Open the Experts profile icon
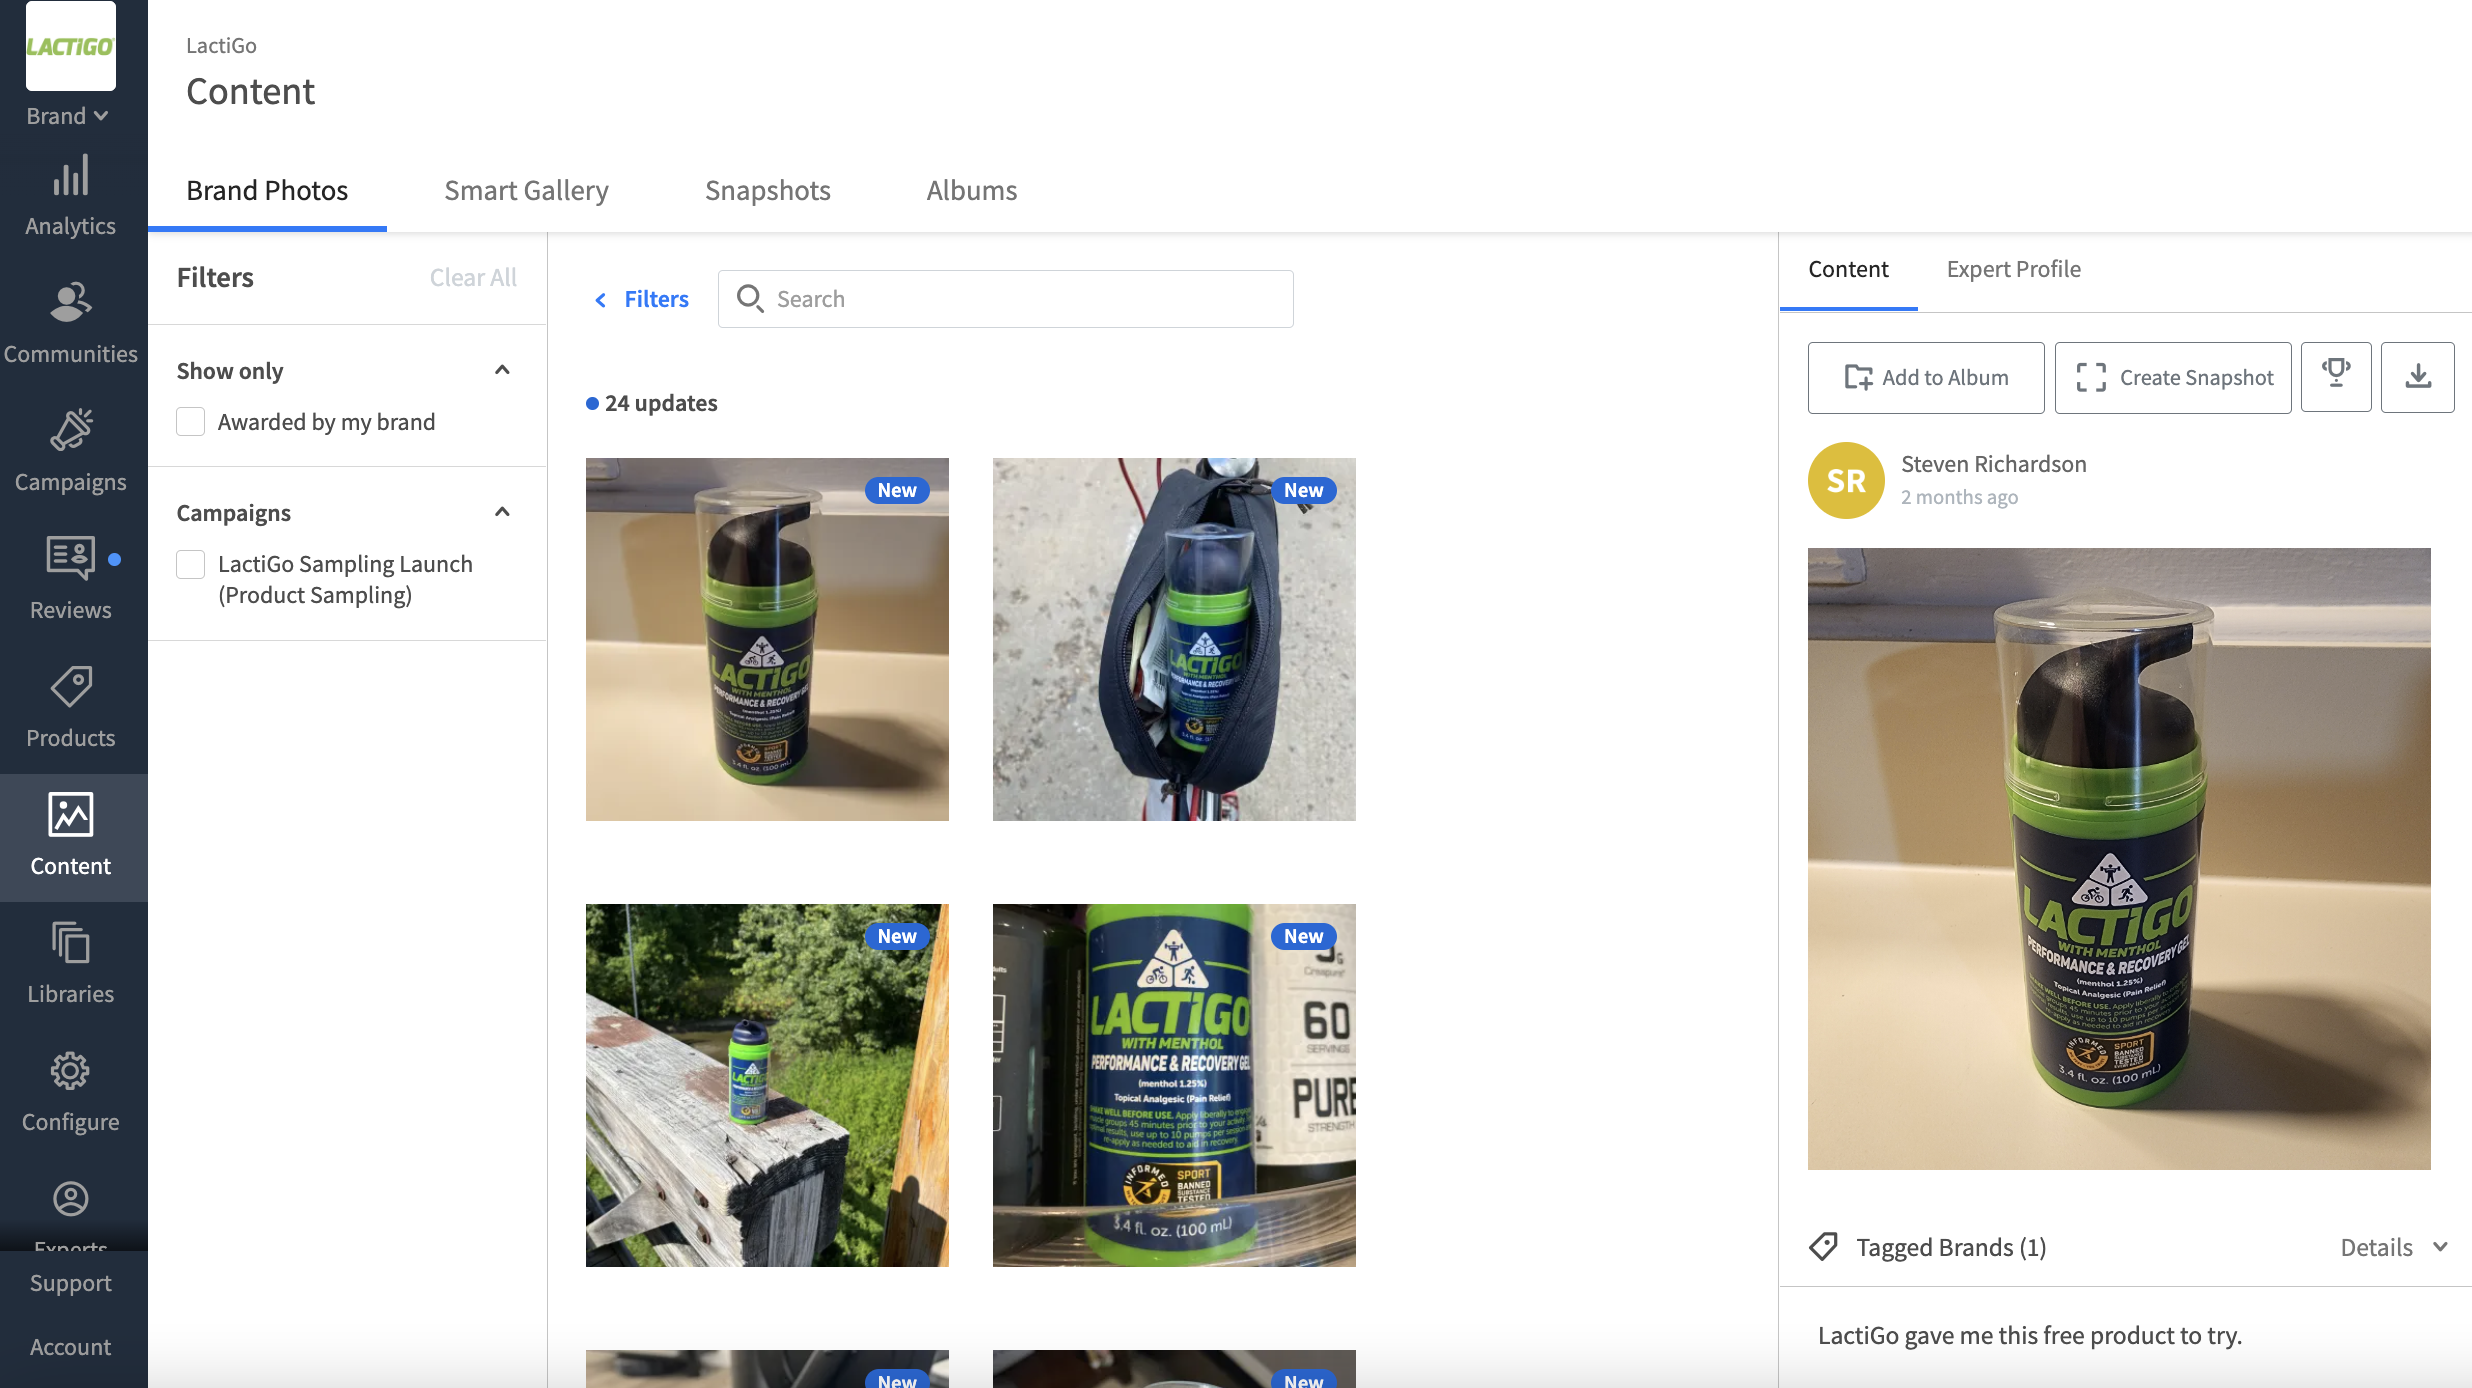 [x=70, y=1198]
